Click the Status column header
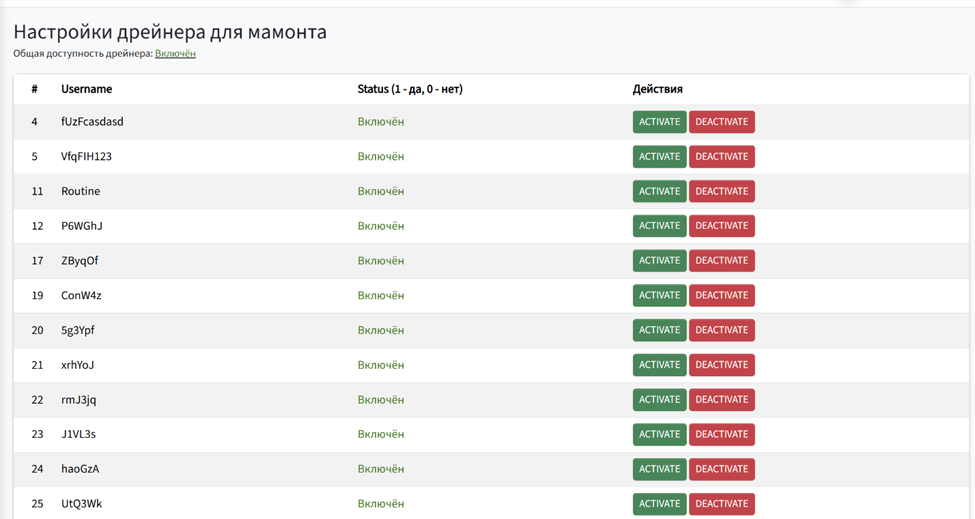 click(410, 89)
